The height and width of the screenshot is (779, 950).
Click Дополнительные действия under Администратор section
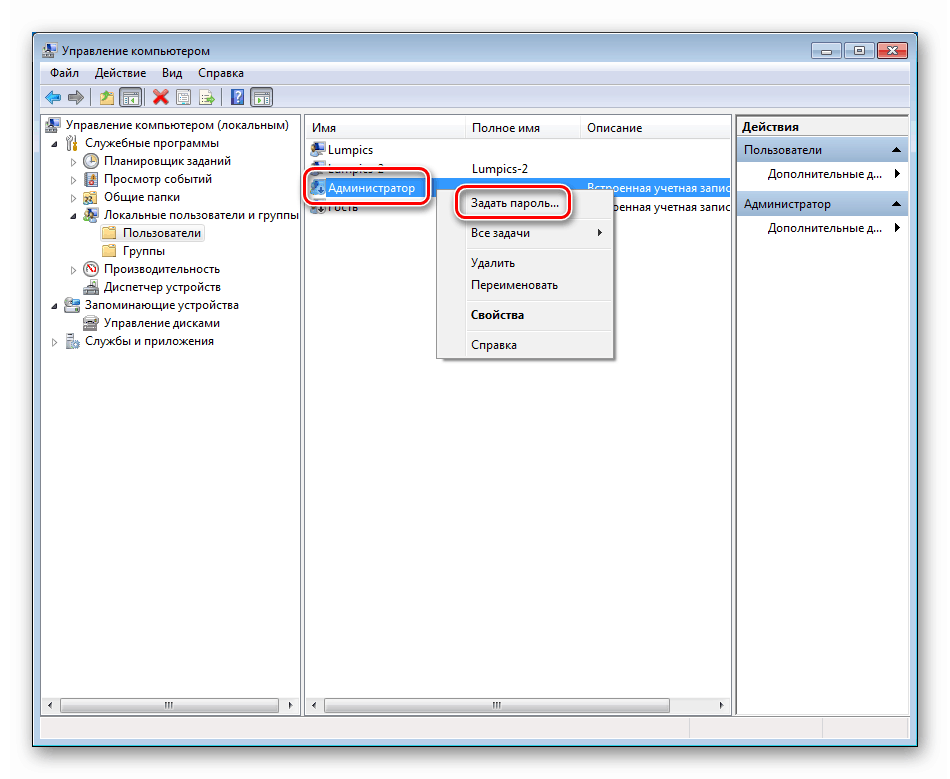(824, 228)
